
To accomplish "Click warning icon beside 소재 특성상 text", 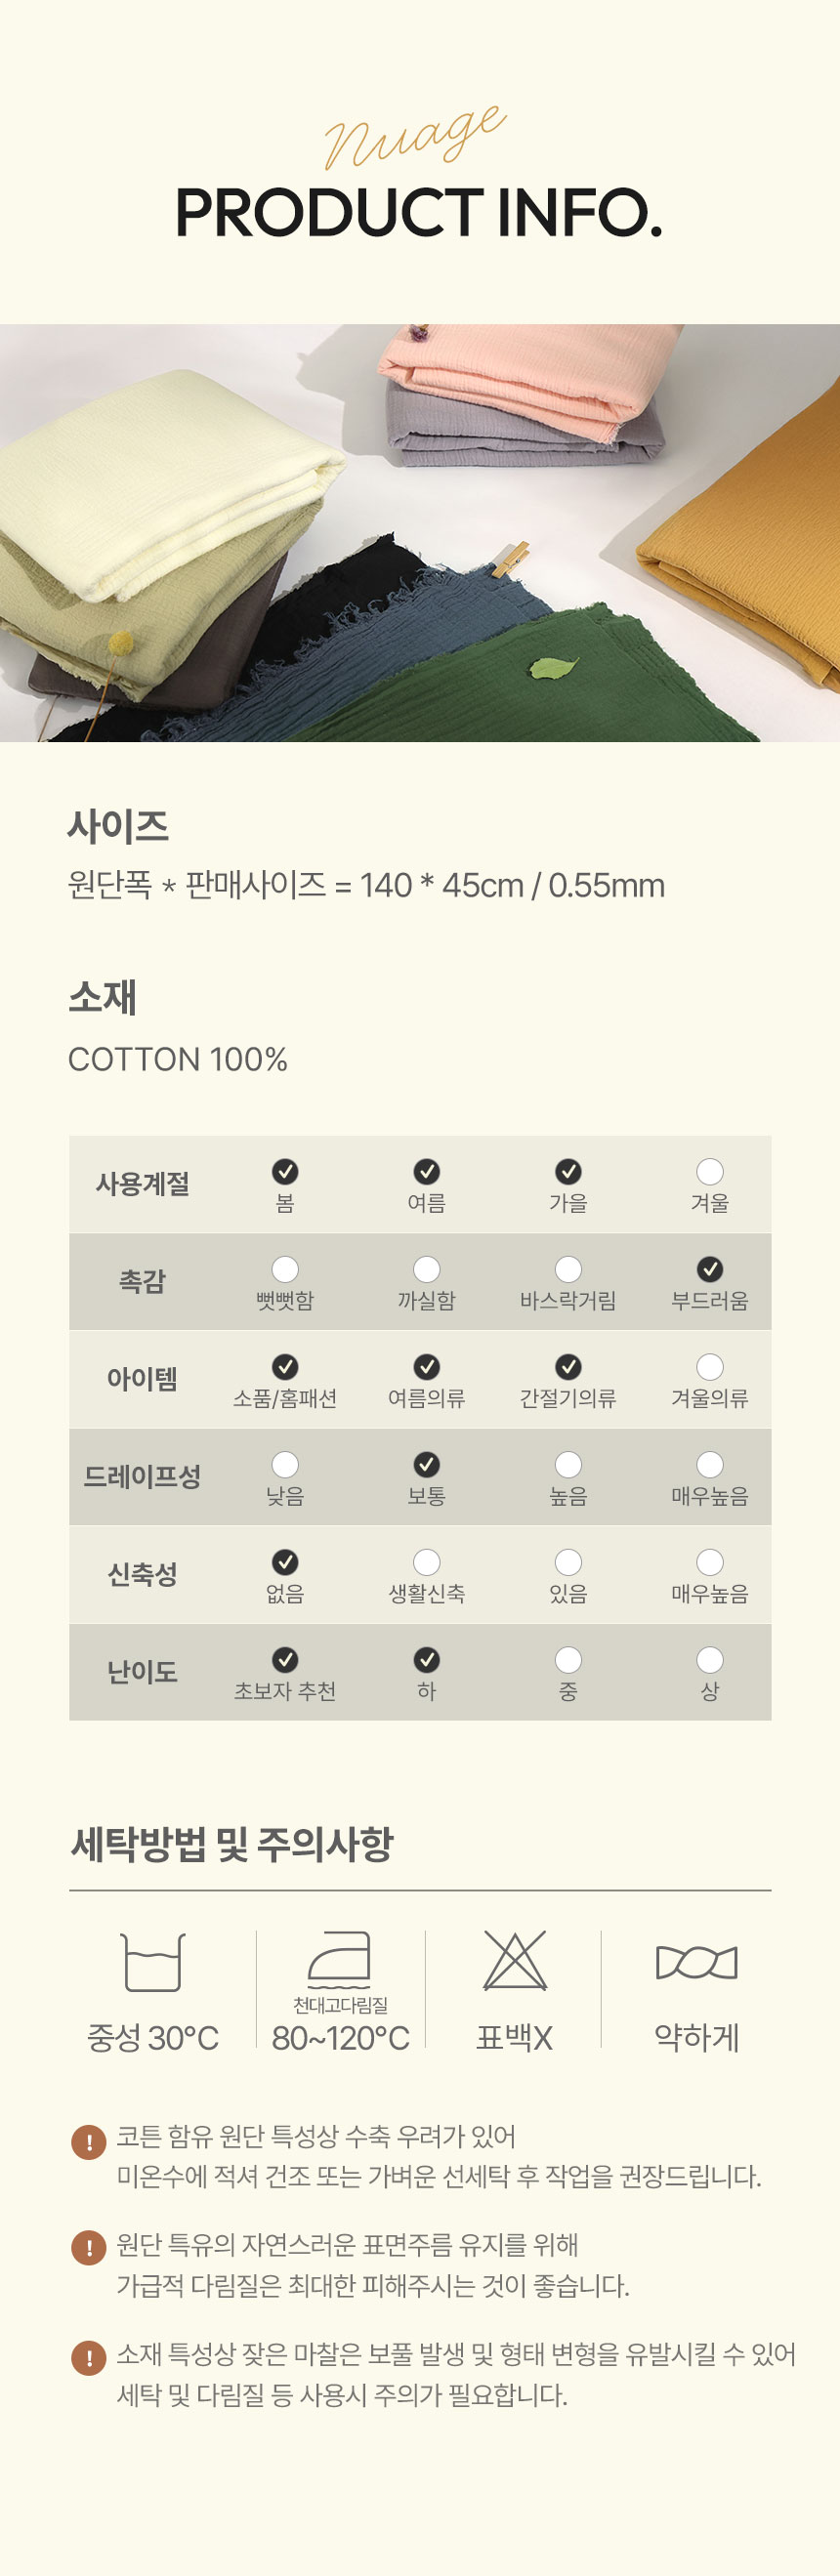I will pos(89,2358).
